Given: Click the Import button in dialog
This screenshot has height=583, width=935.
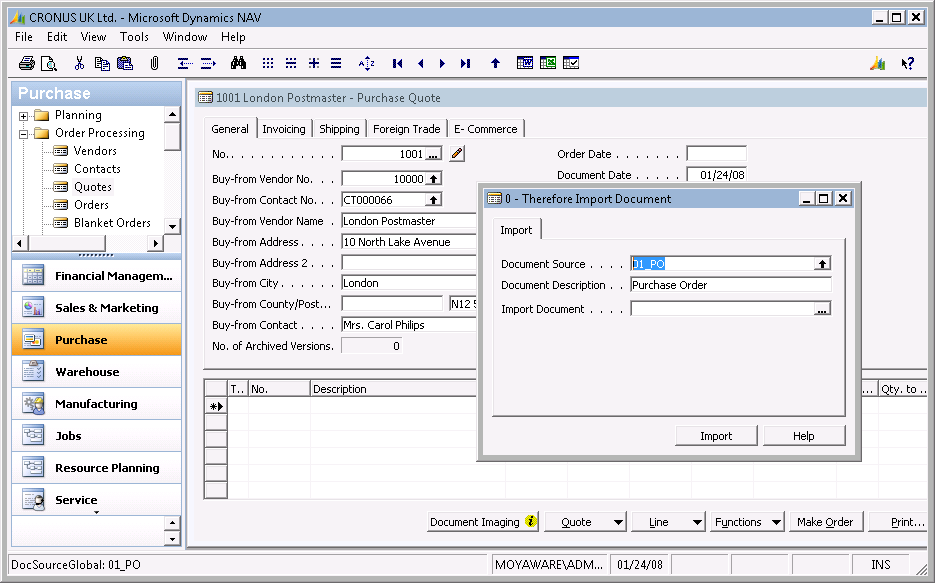Looking at the screenshot, I should [716, 436].
